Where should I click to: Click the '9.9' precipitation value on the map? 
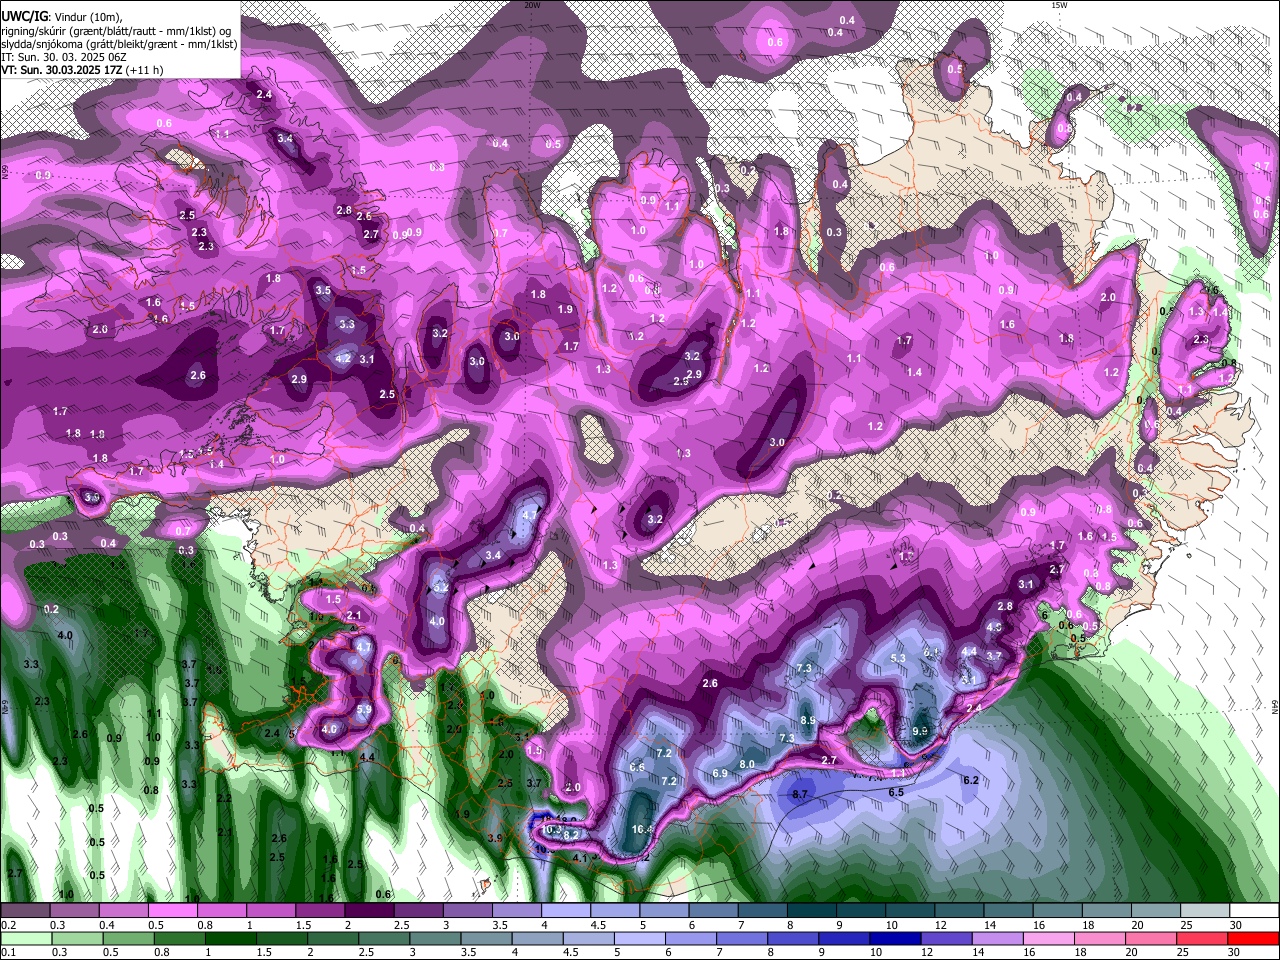[x=921, y=731]
